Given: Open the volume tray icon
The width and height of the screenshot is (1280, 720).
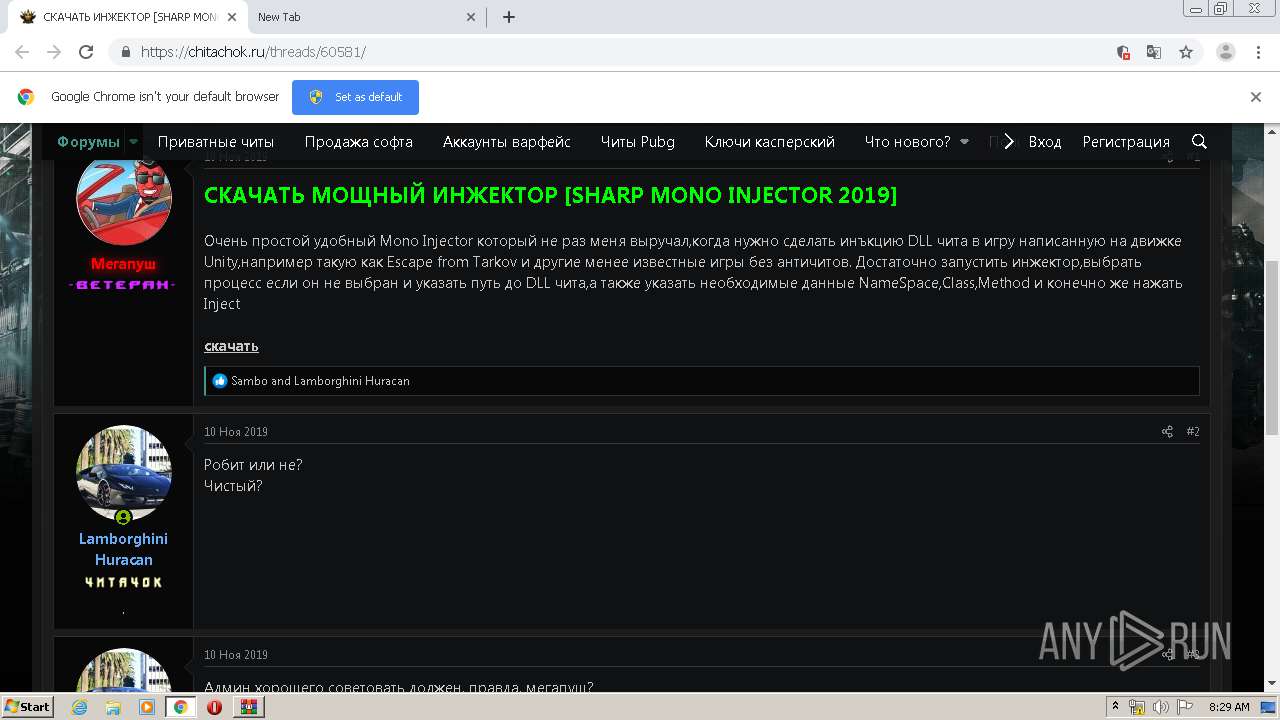Looking at the screenshot, I should (x=1160, y=707).
